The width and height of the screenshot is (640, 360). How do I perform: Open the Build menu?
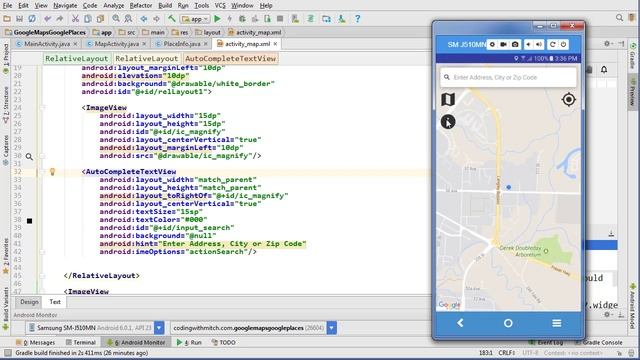pos(165,6)
